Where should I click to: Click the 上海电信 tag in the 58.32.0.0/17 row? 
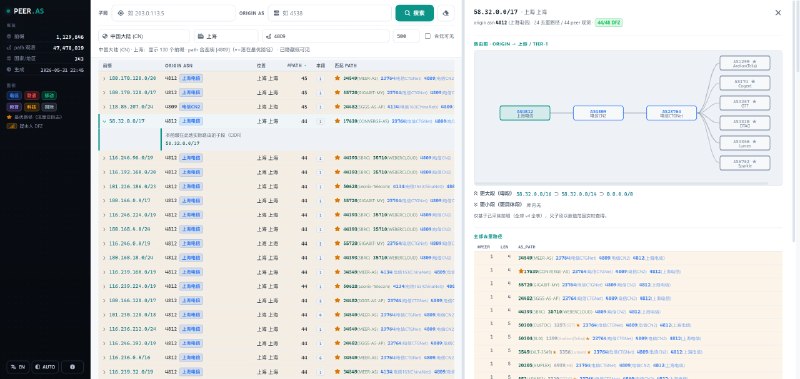[191, 121]
